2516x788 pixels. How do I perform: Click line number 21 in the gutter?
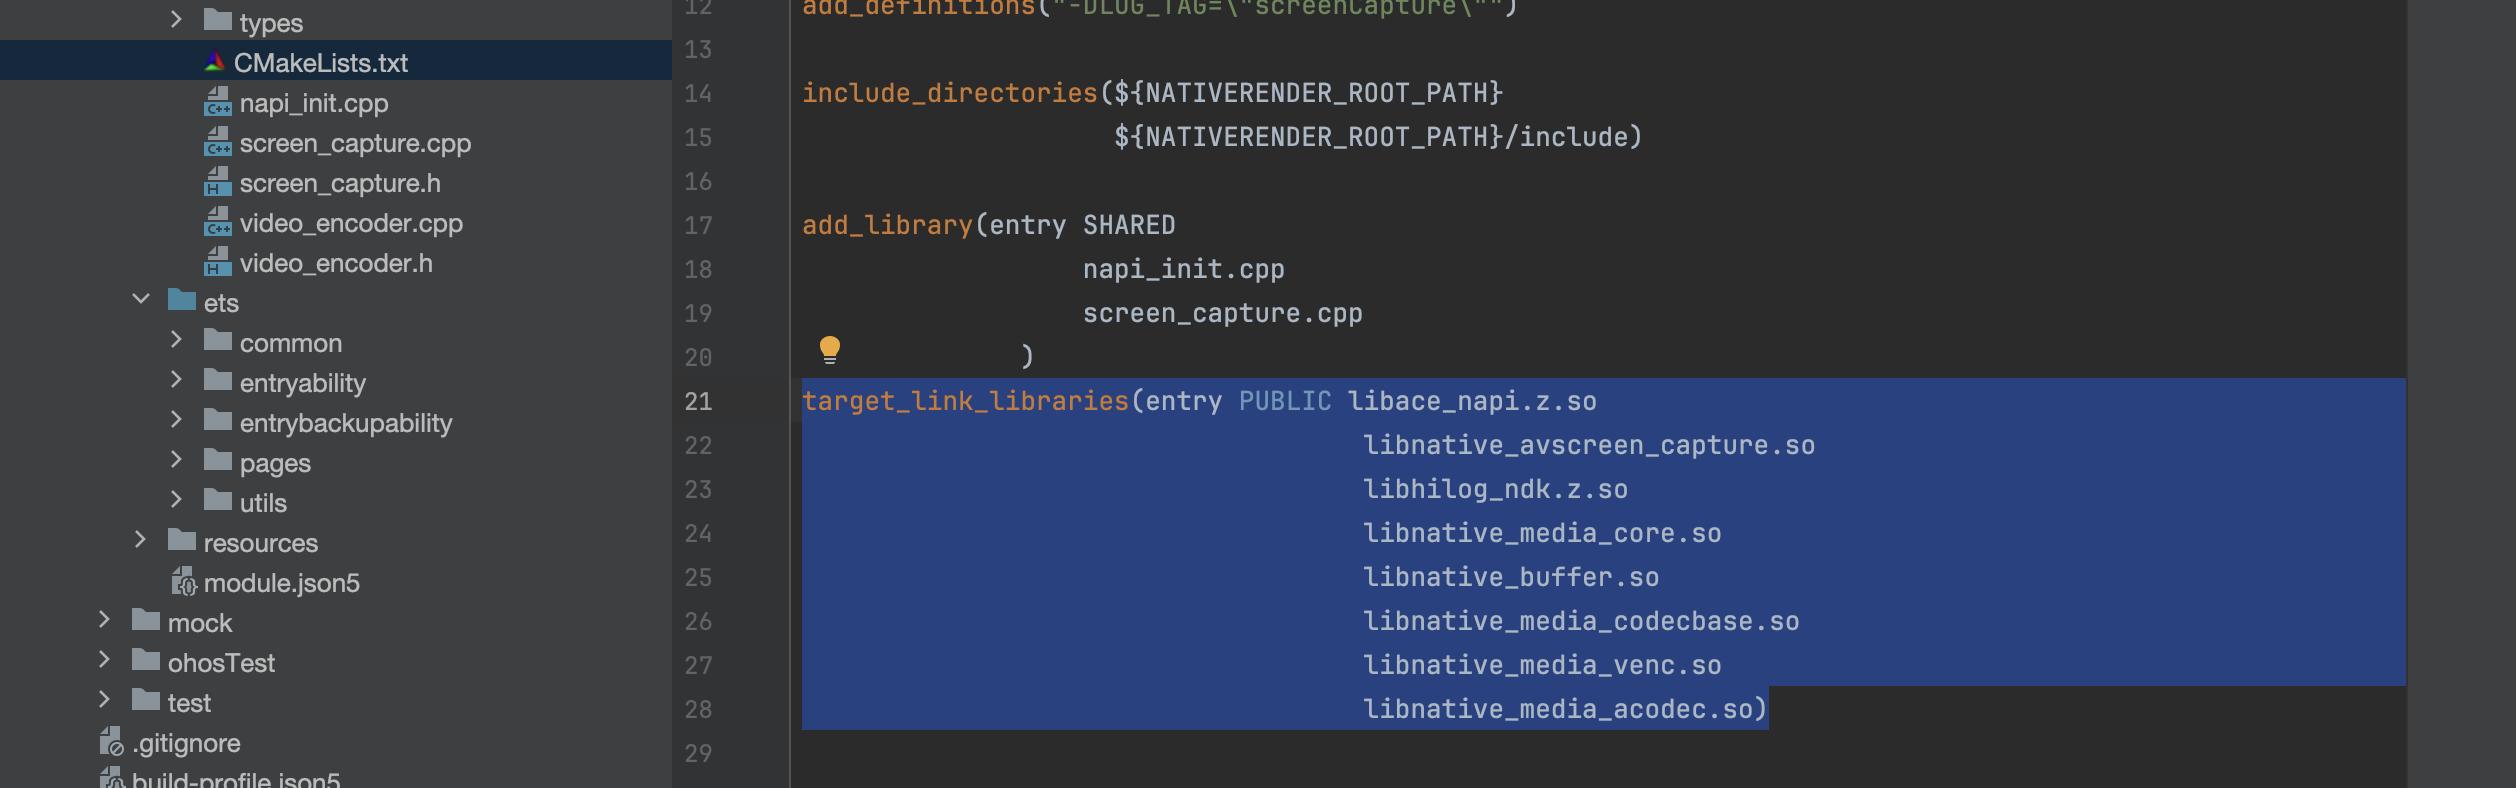(698, 401)
